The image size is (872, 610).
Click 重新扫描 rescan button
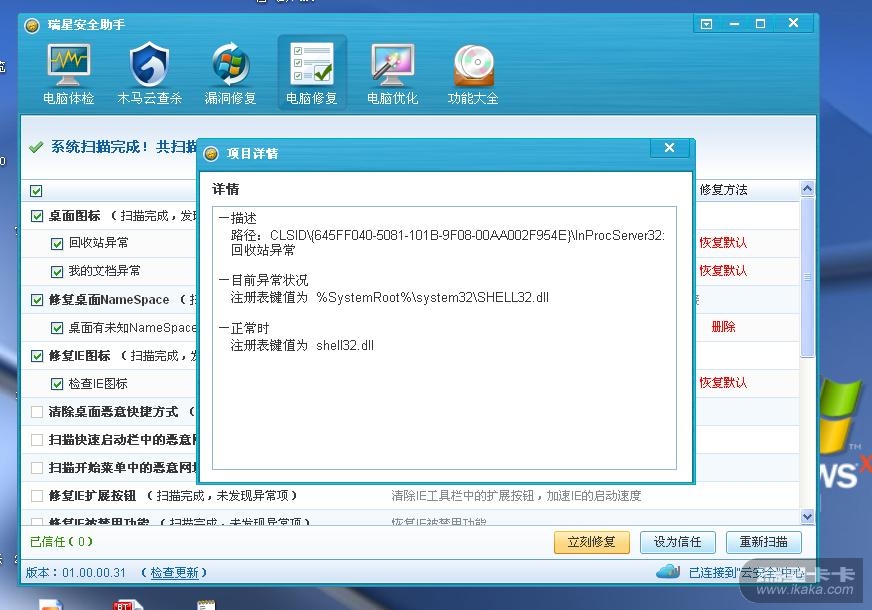click(764, 542)
